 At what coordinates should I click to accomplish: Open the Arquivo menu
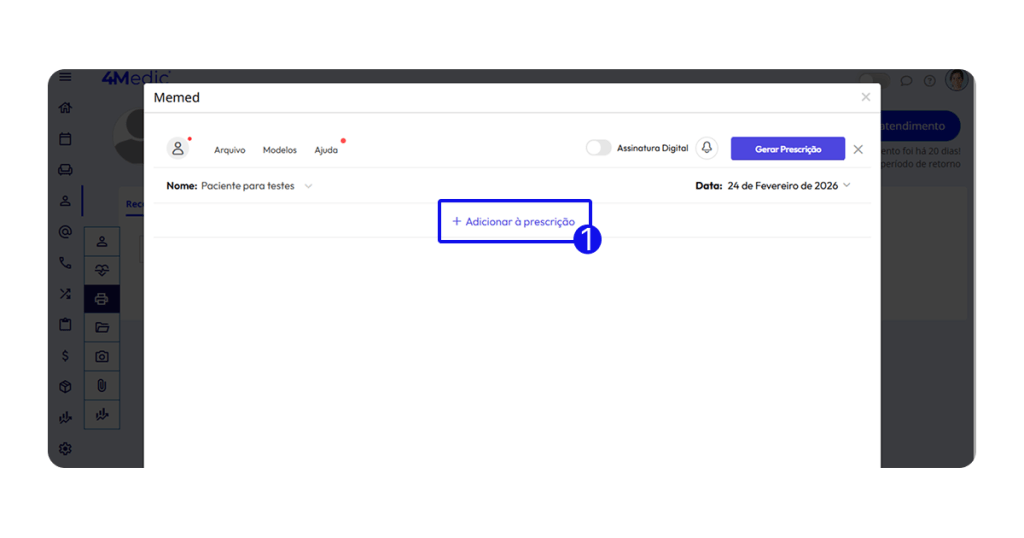229,150
